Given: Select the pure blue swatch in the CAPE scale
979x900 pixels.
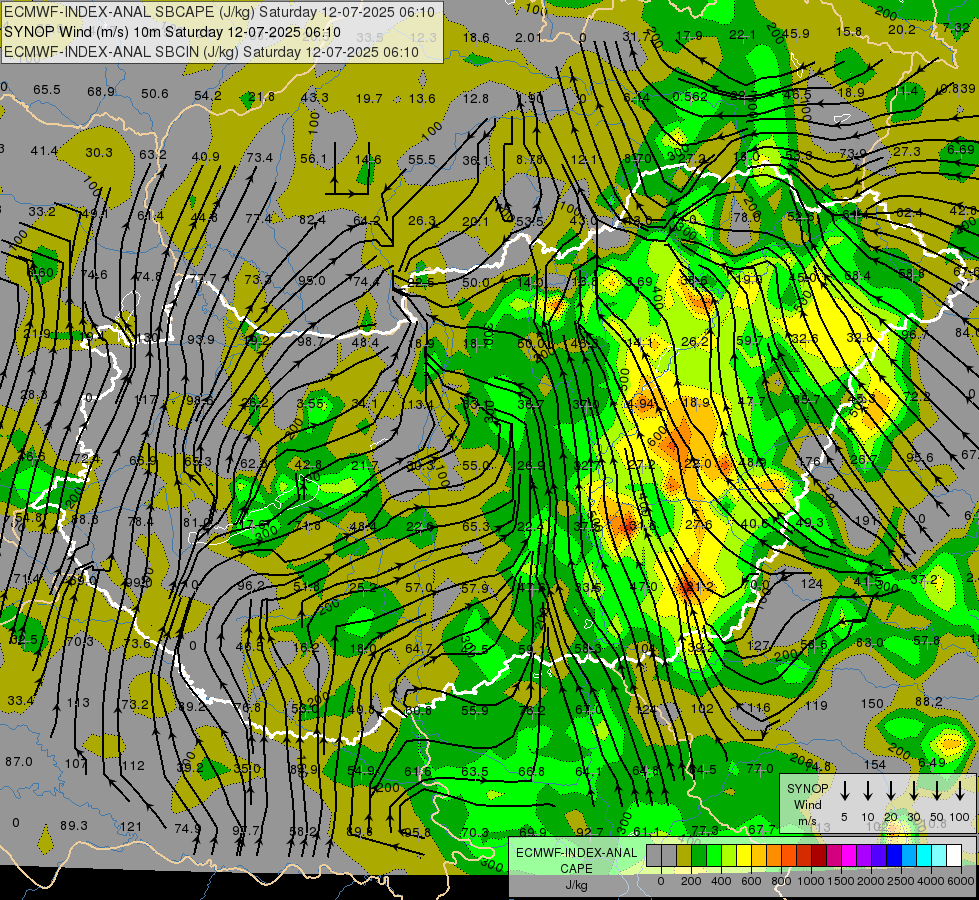Looking at the screenshot, I should 893,856.
